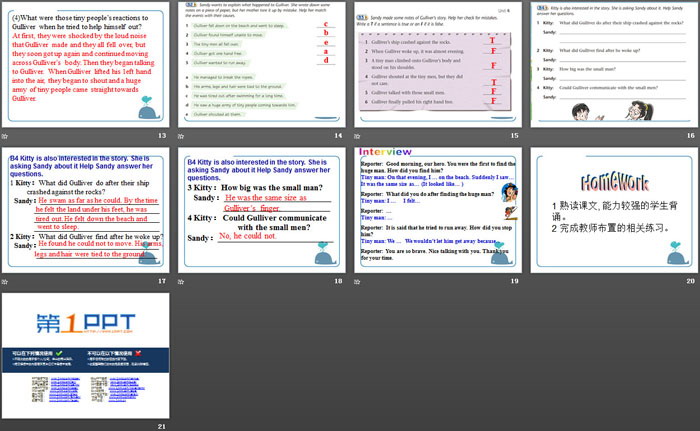Viewport: 700px width, 431px height.
Task: Click slide number 18 label
Action: coord(338,281)
